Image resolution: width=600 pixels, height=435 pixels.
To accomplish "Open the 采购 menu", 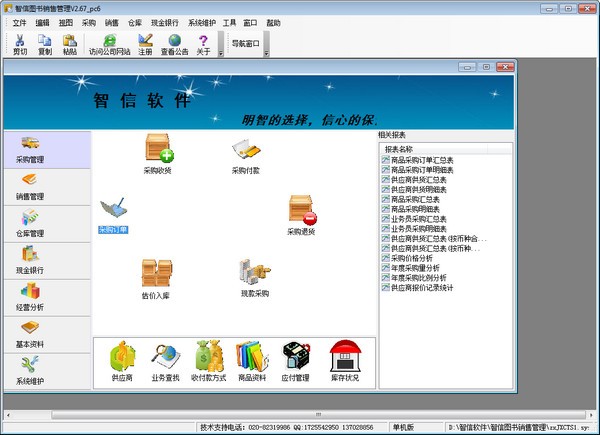I will coord(89,23).
